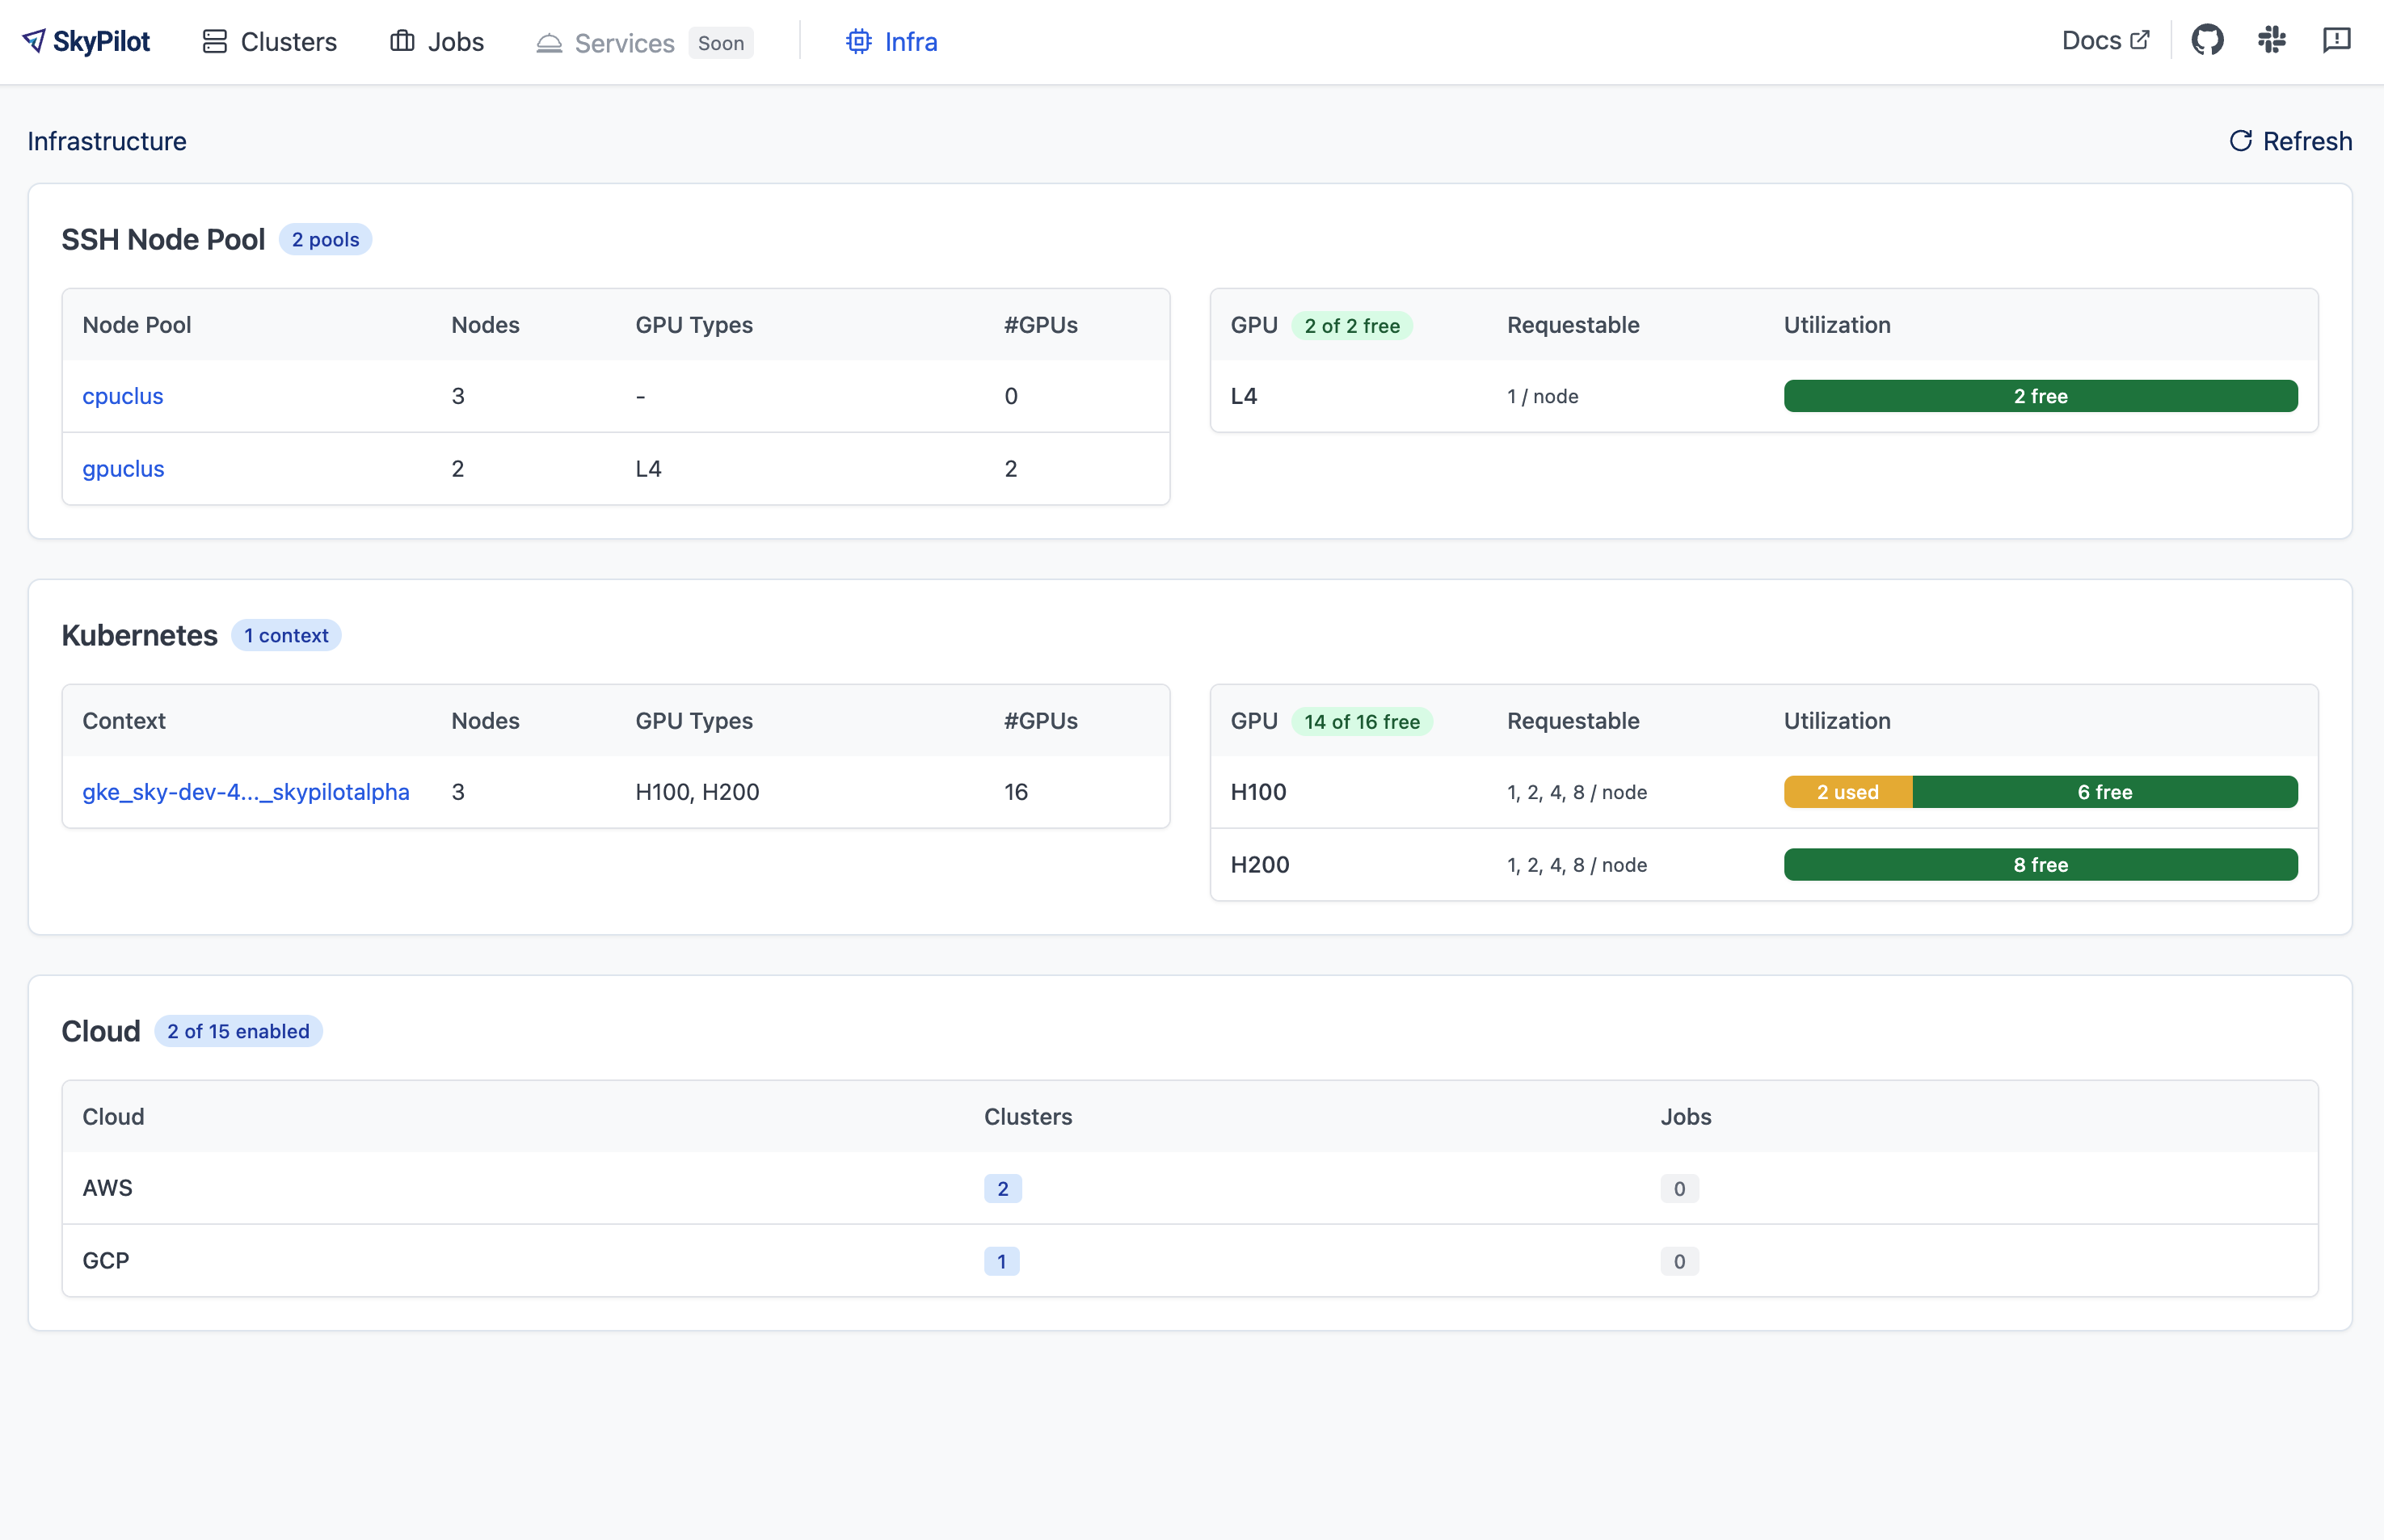Click the 16 GPUs count cell

1016,792
